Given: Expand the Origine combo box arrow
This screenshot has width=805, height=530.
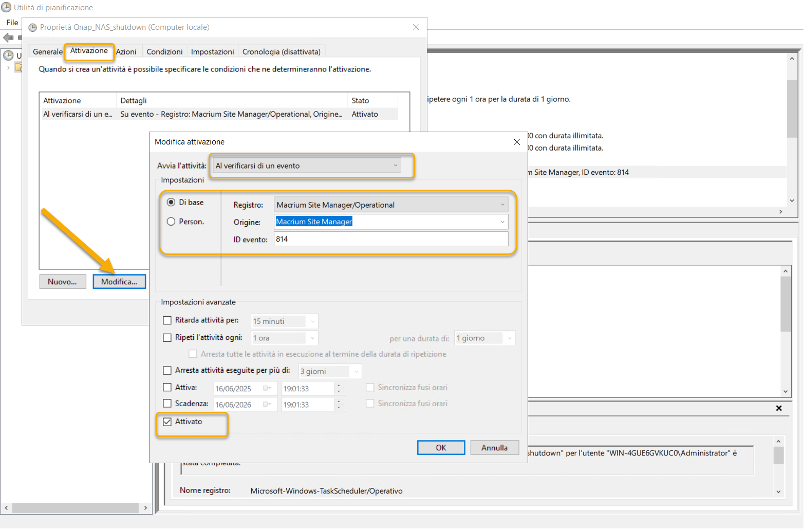Looking at the screenshot, I should pos(502,222).
